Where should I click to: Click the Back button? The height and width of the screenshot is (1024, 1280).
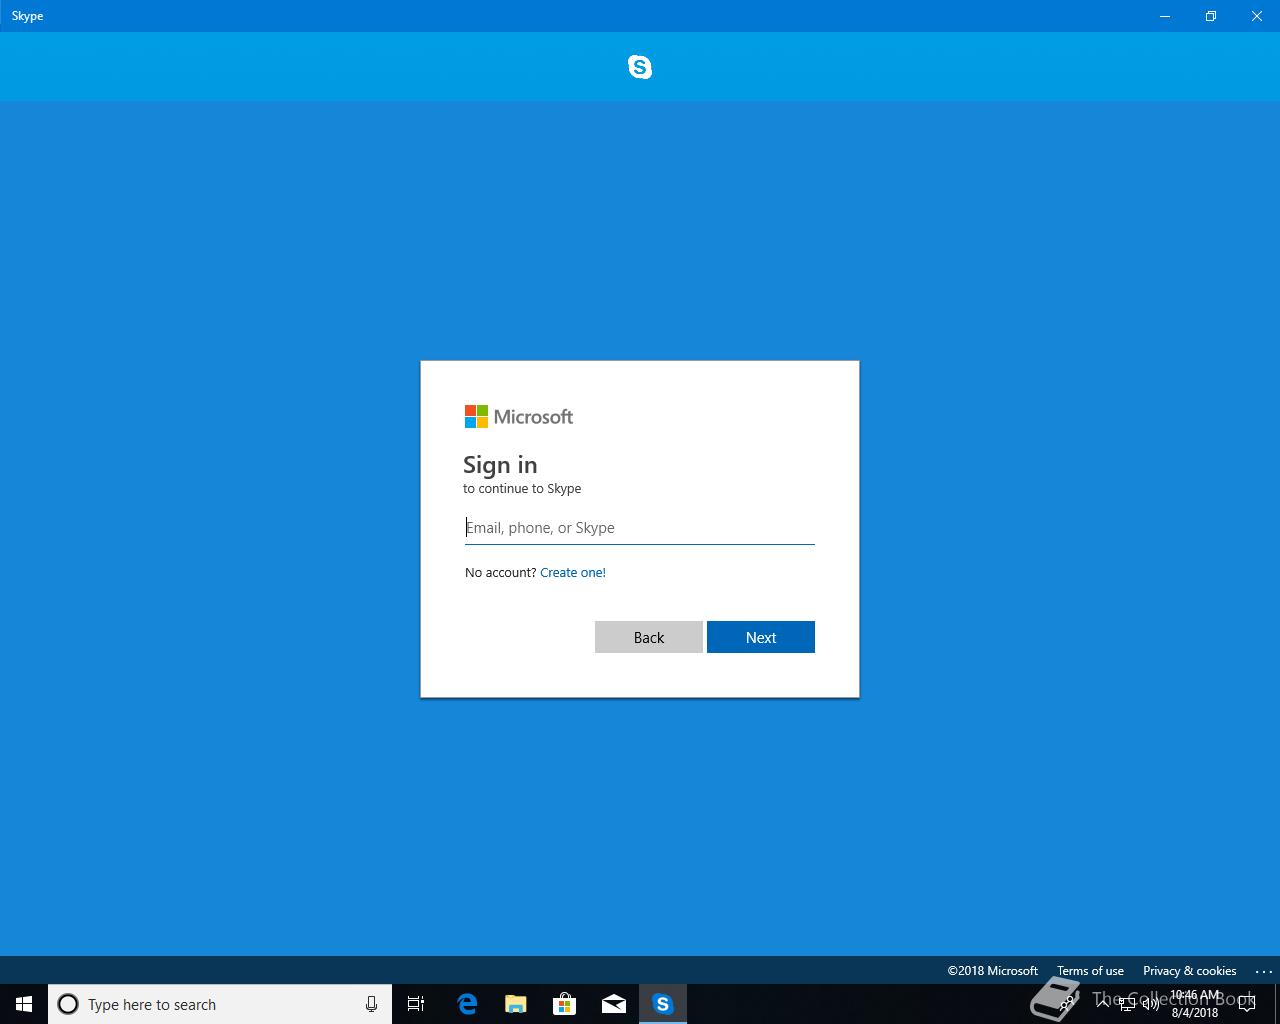coord(649,637)
